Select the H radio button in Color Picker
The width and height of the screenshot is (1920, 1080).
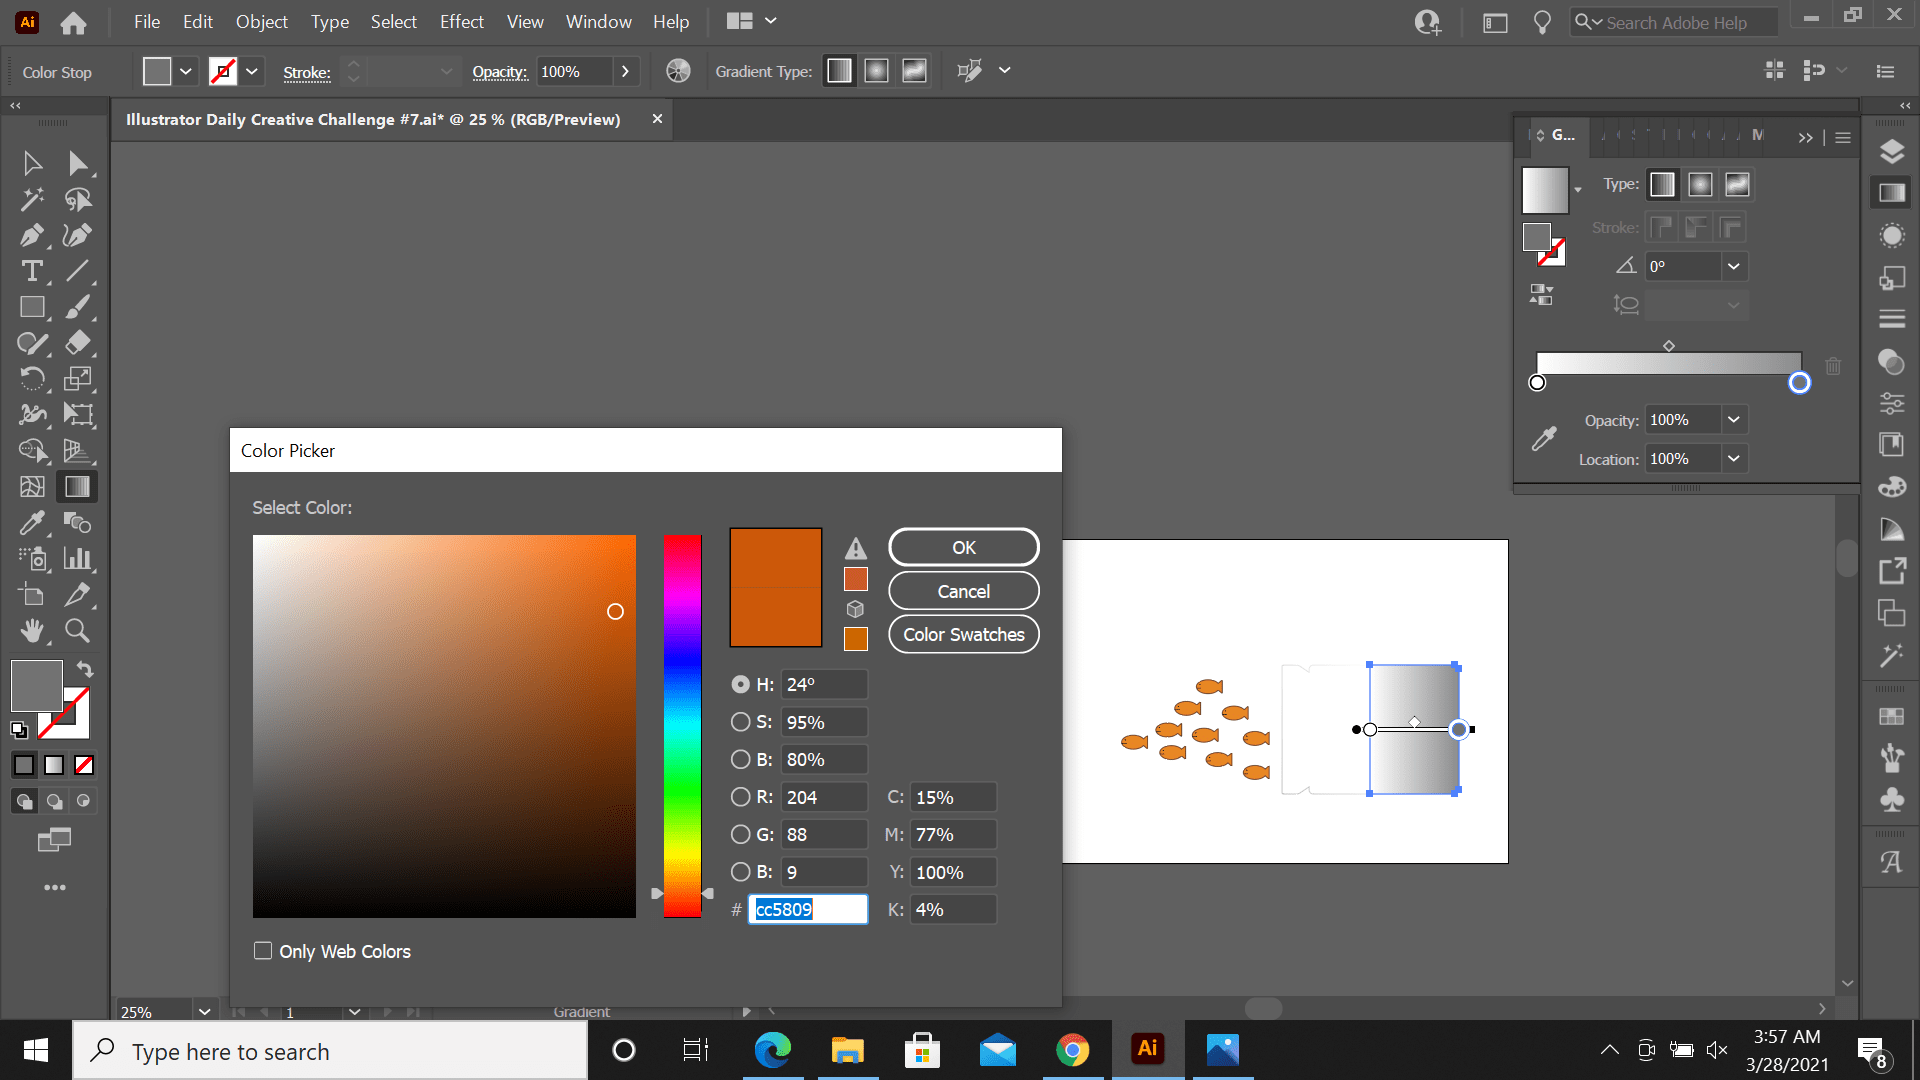740,684
